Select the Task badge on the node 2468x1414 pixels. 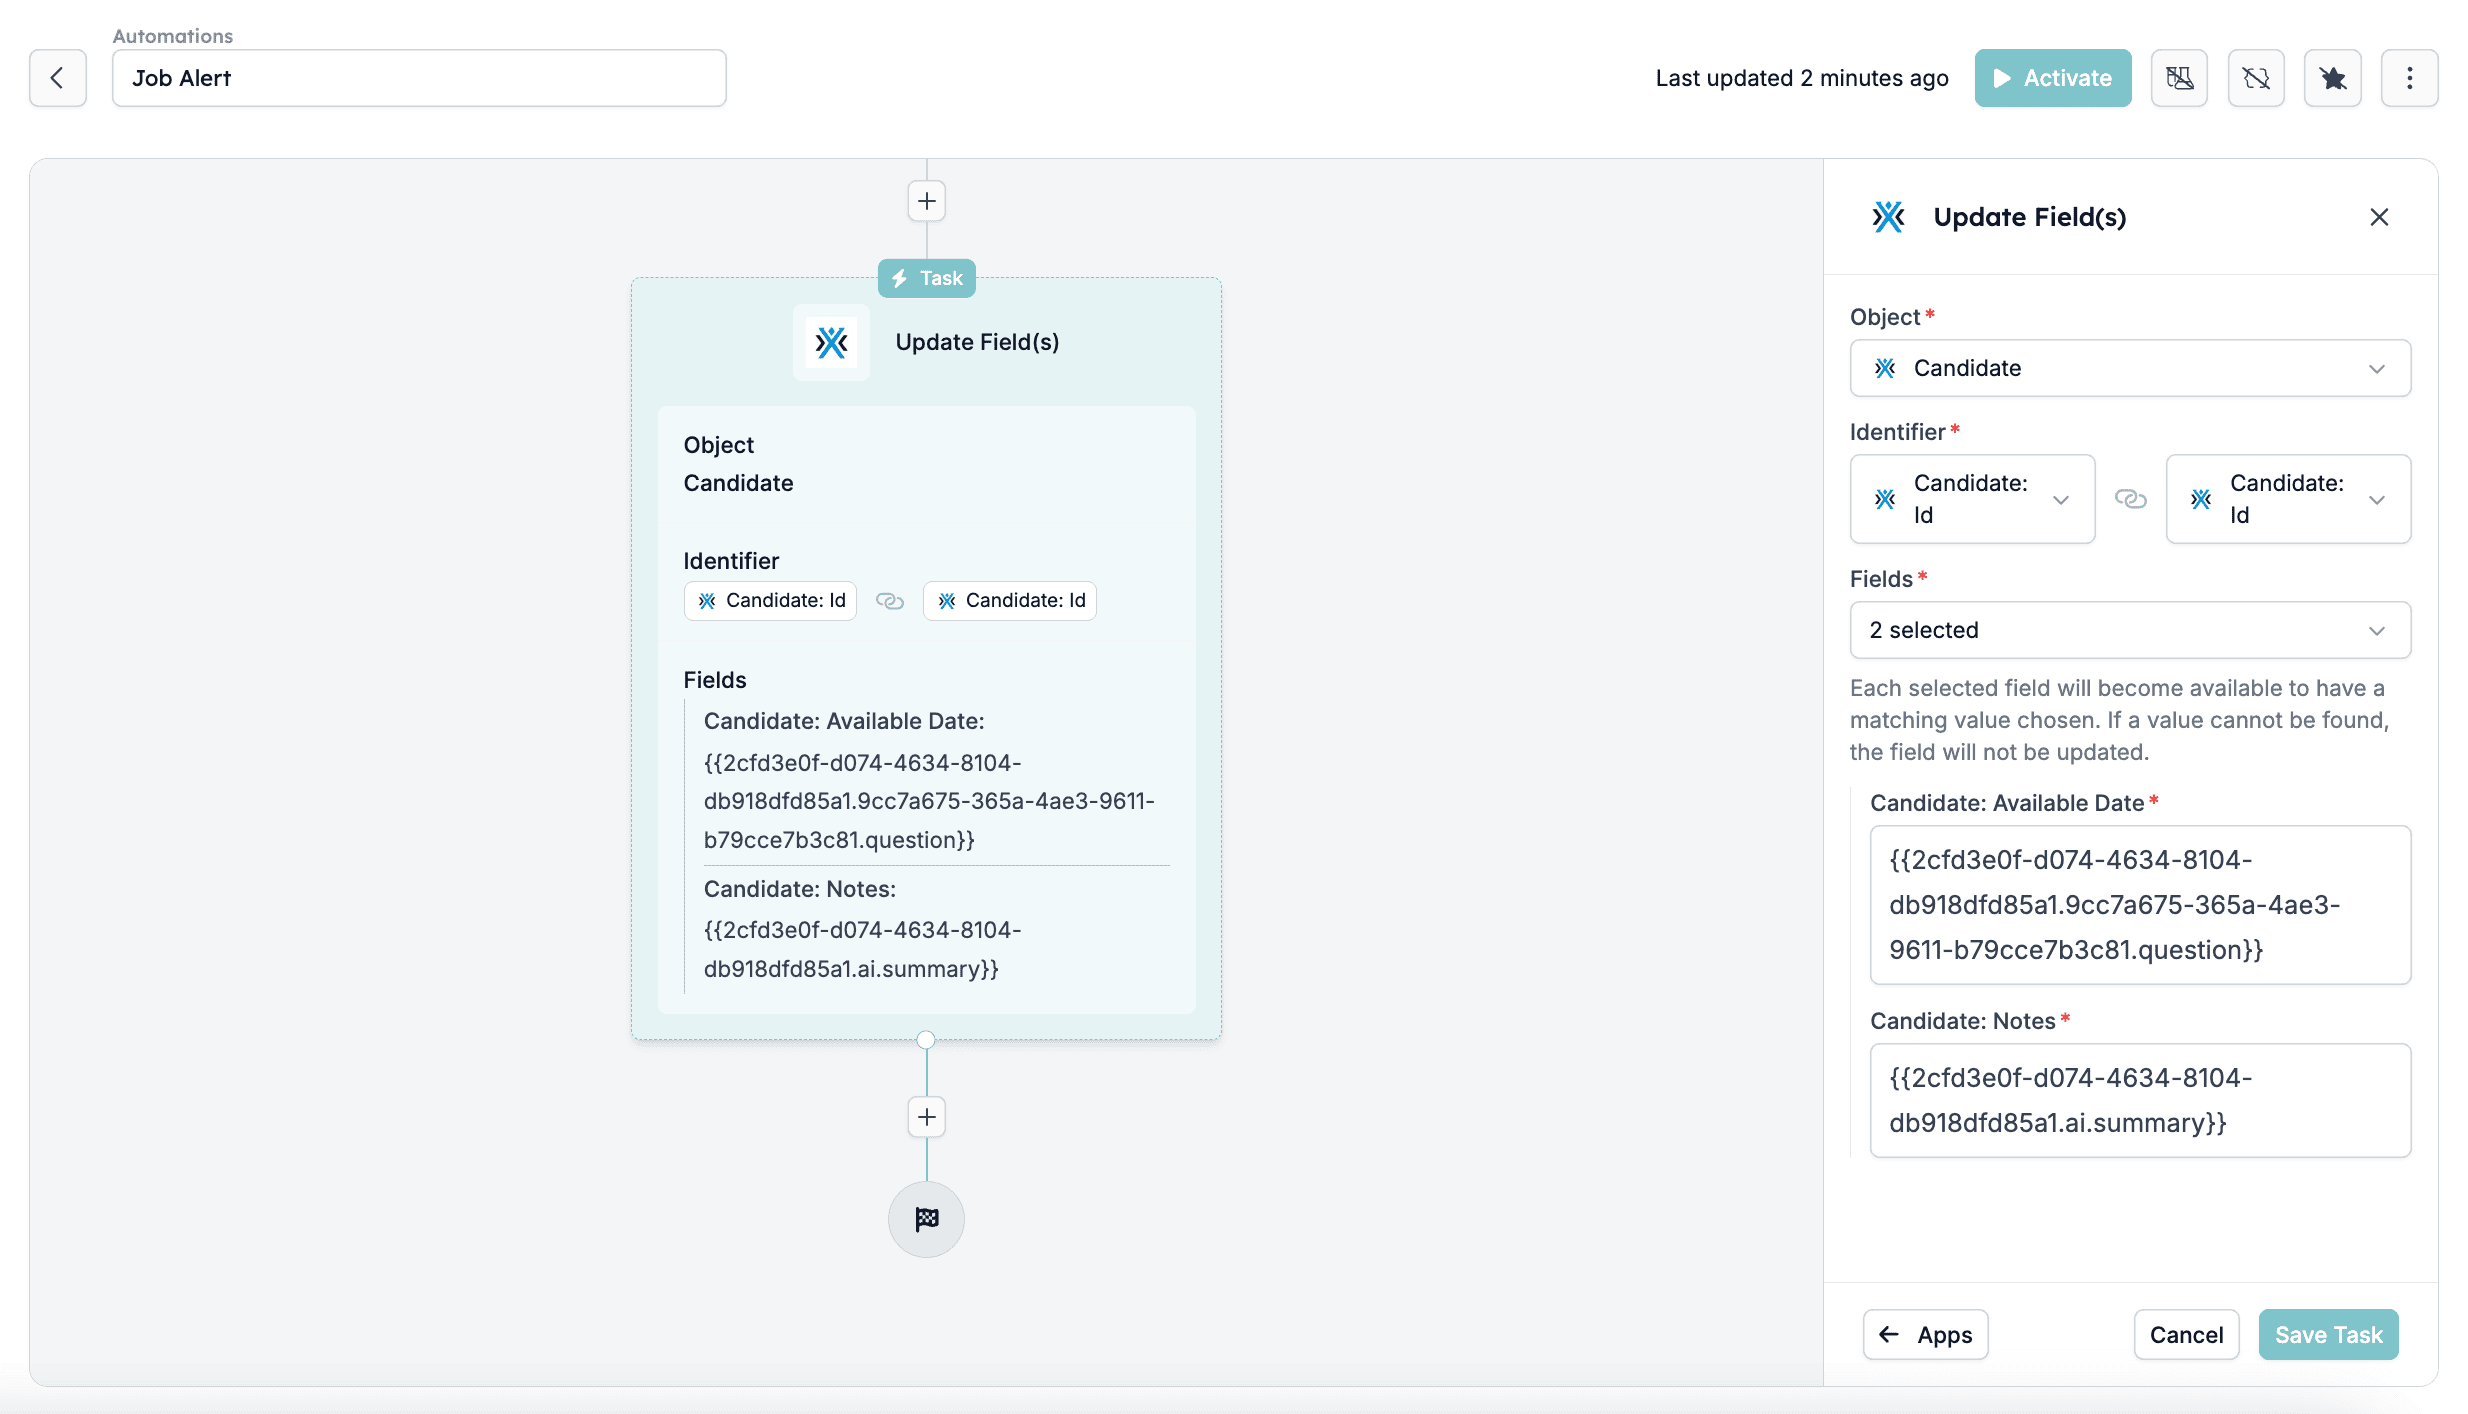(927, 278)
